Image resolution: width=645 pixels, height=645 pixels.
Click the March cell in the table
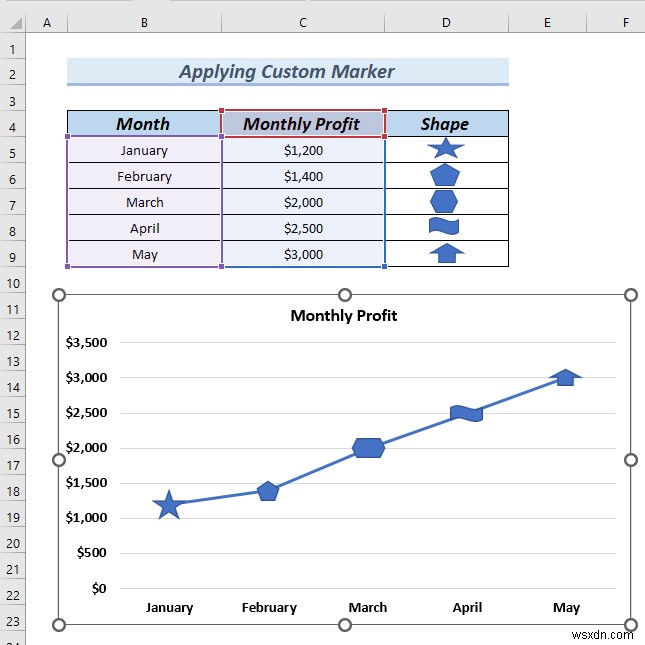(144, 202)
